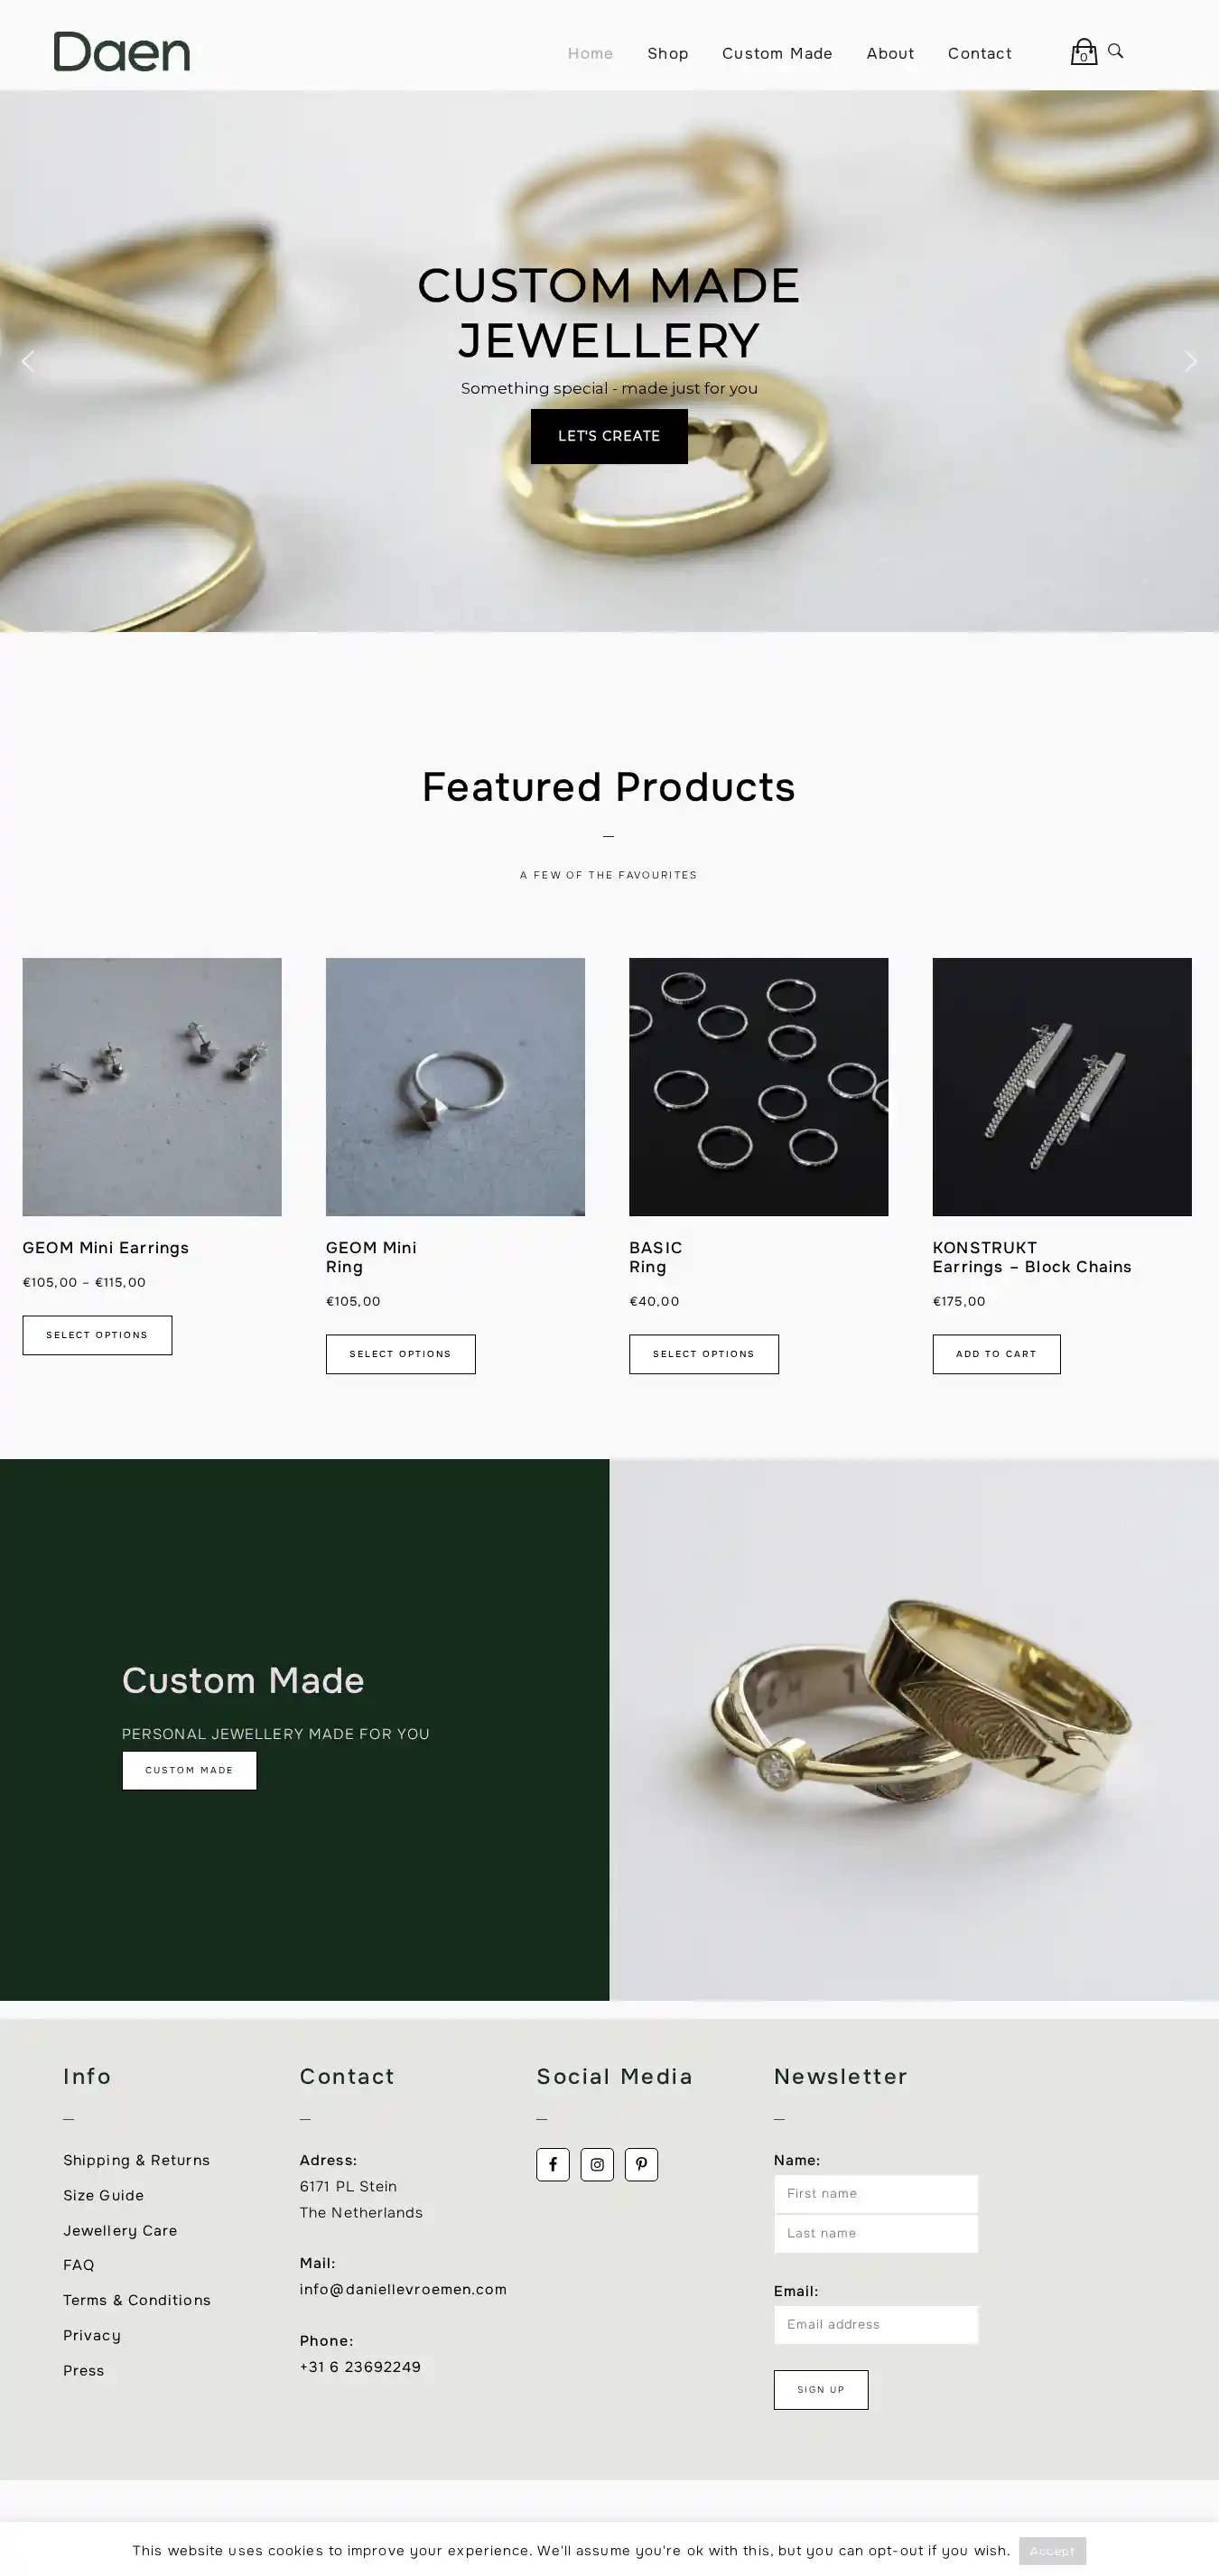The width and height of the screenshot is (1219, 2576).
Task: Advance to next hero slide arrow
Action: coord(1190,361)
